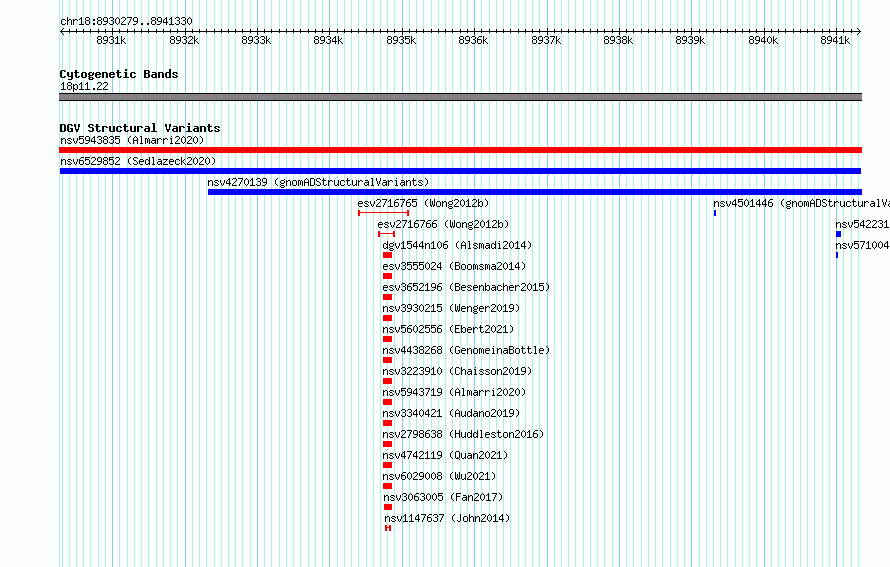Viewport: 890px width, 567px height.
Task: Click red block under nsv4742119
Action: [x=388, y=465]
